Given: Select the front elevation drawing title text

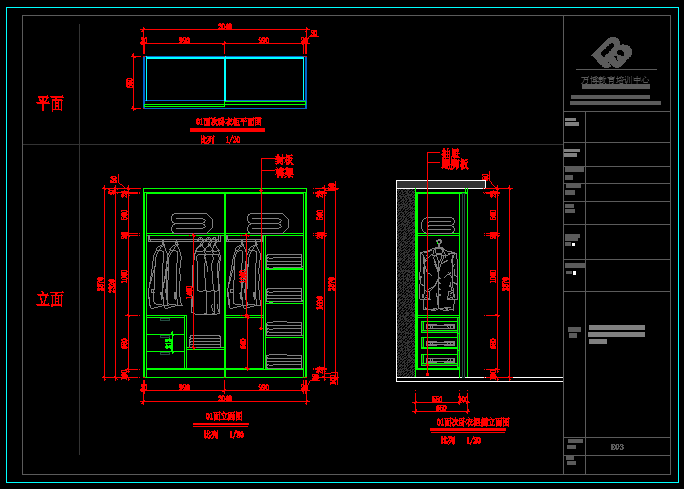Looking at the screenshot, I should 223,416.
